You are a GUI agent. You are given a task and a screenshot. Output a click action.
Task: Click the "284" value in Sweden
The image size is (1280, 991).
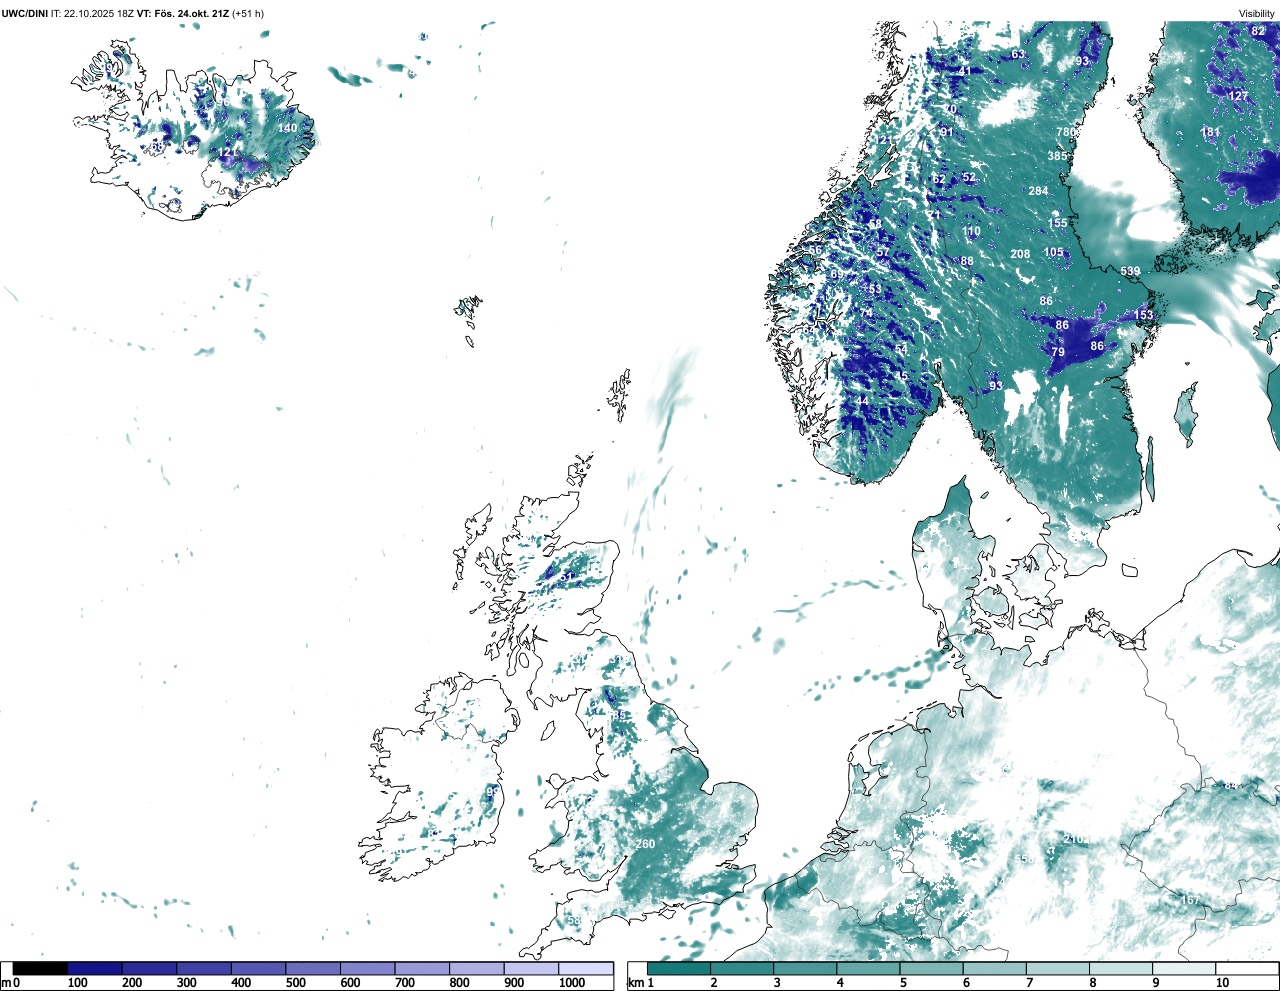(x=1039, y=191)
